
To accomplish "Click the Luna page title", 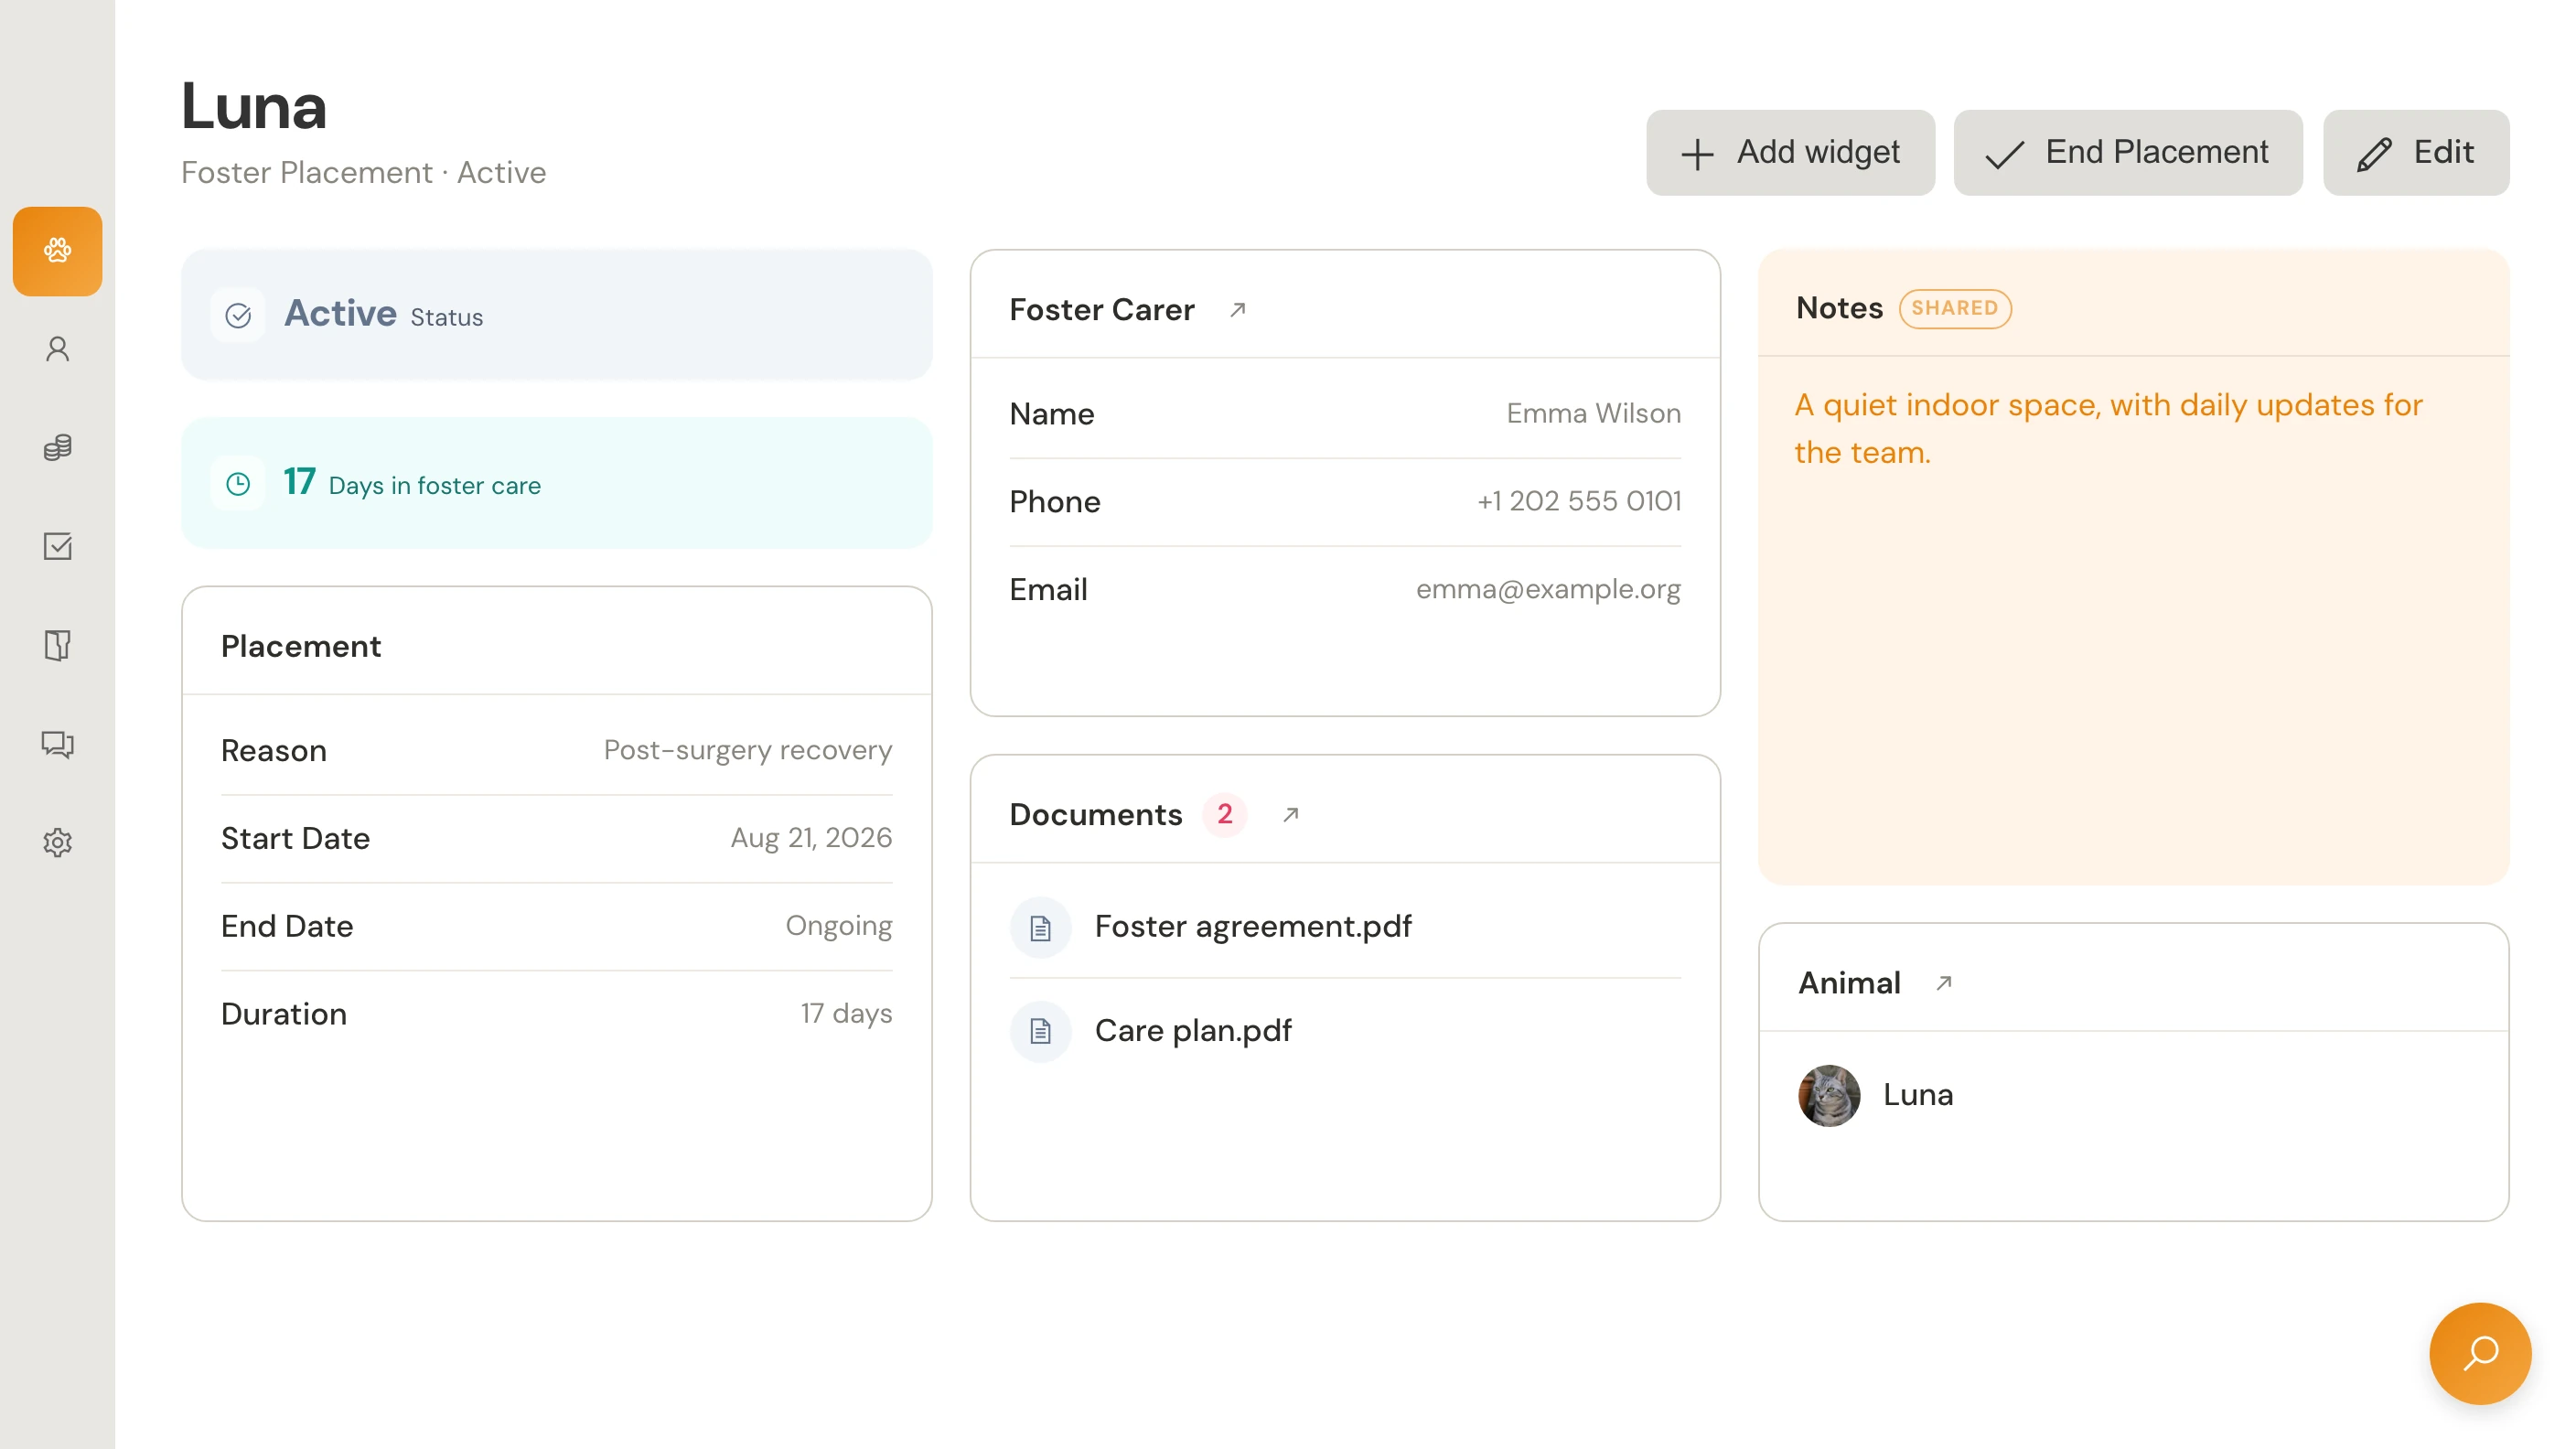I will tap(254, 106).
